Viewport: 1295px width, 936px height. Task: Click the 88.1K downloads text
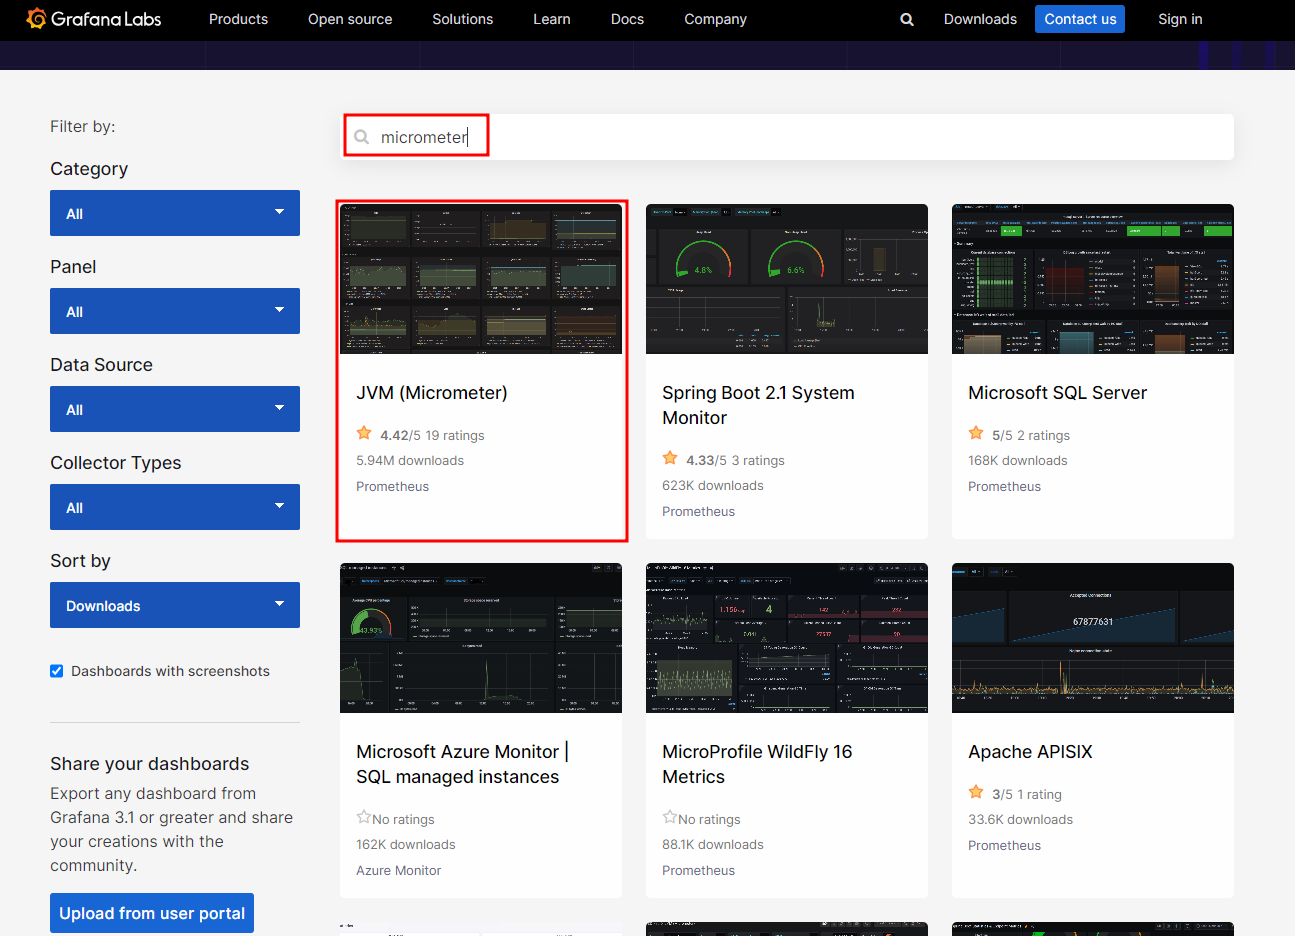point(713,845)
